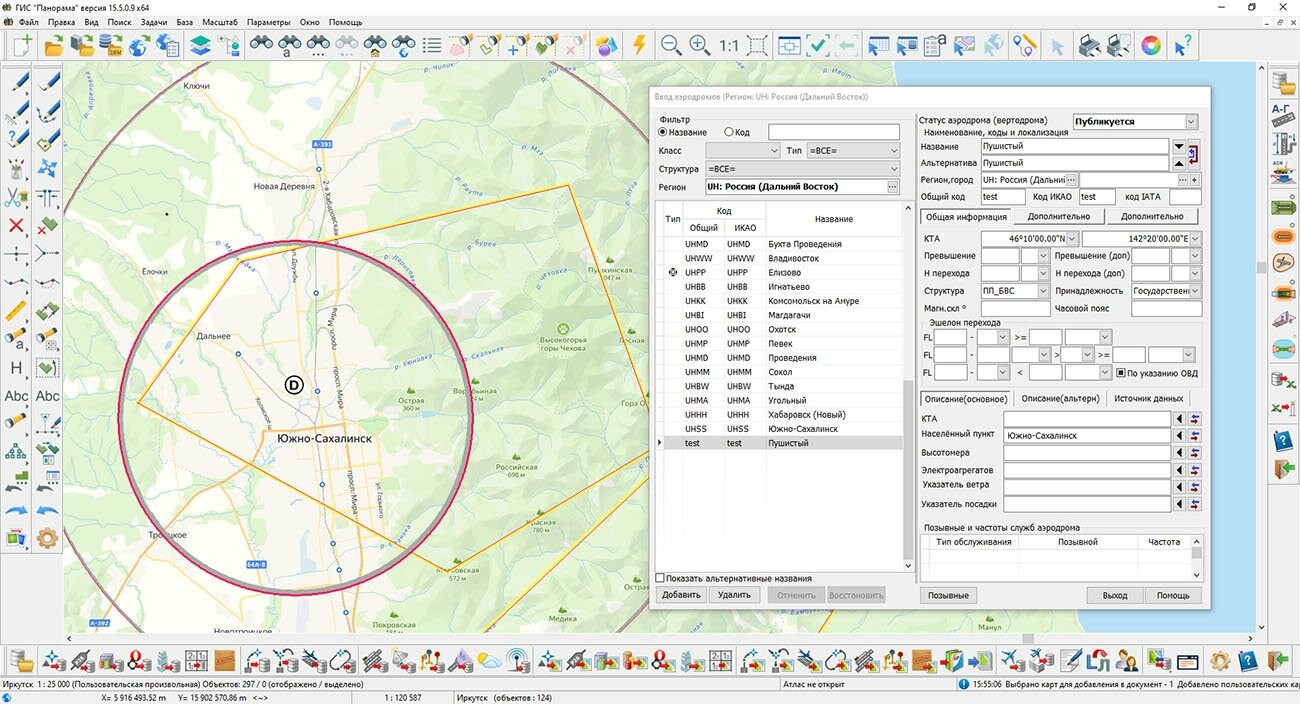Select the 'Южно-Сахалинск' row in airport list
Screen dimensions: 1300x704
click(802, 429)
